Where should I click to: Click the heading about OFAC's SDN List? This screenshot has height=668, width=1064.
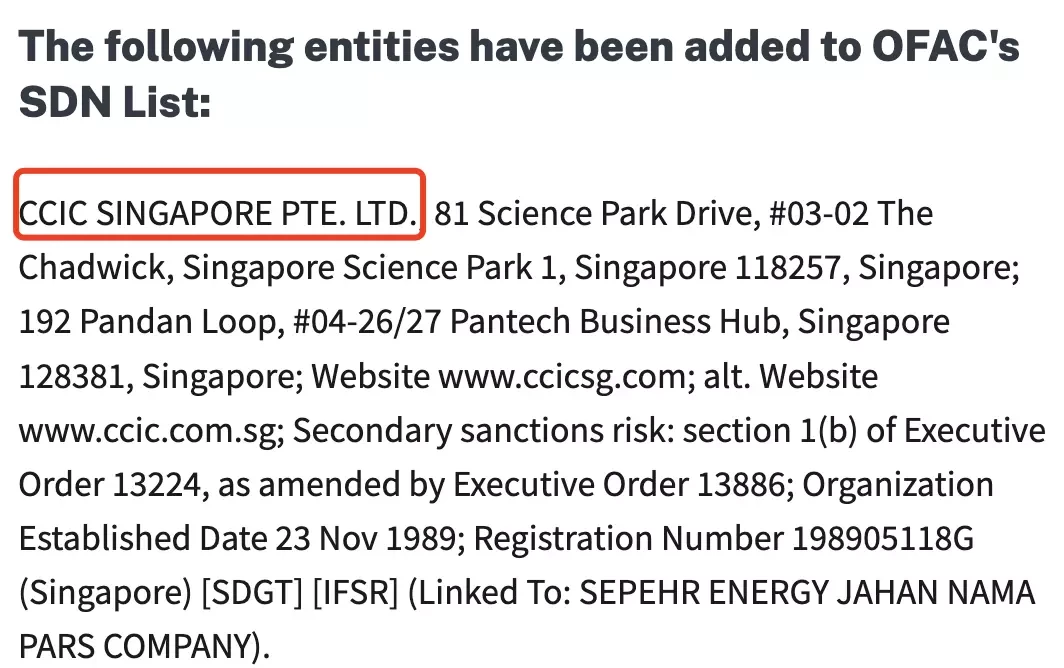point(519,73)
